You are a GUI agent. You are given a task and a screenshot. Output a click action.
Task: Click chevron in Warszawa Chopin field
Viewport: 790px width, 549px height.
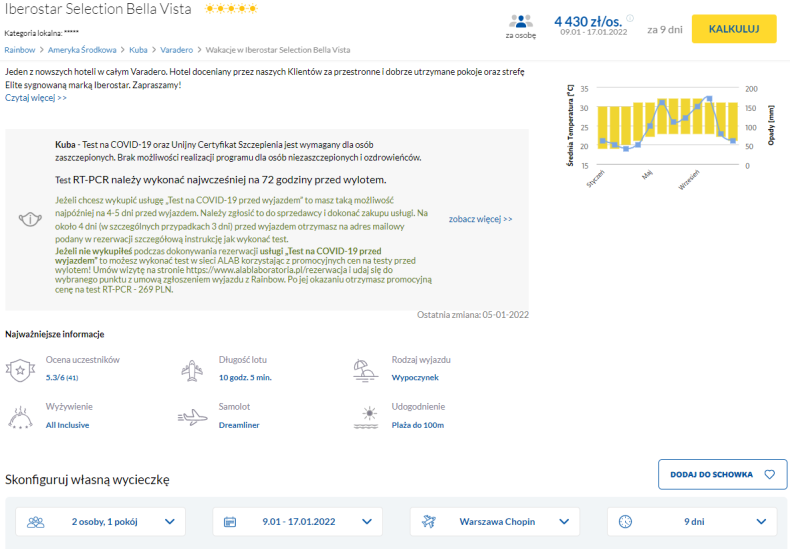[564, 522]
